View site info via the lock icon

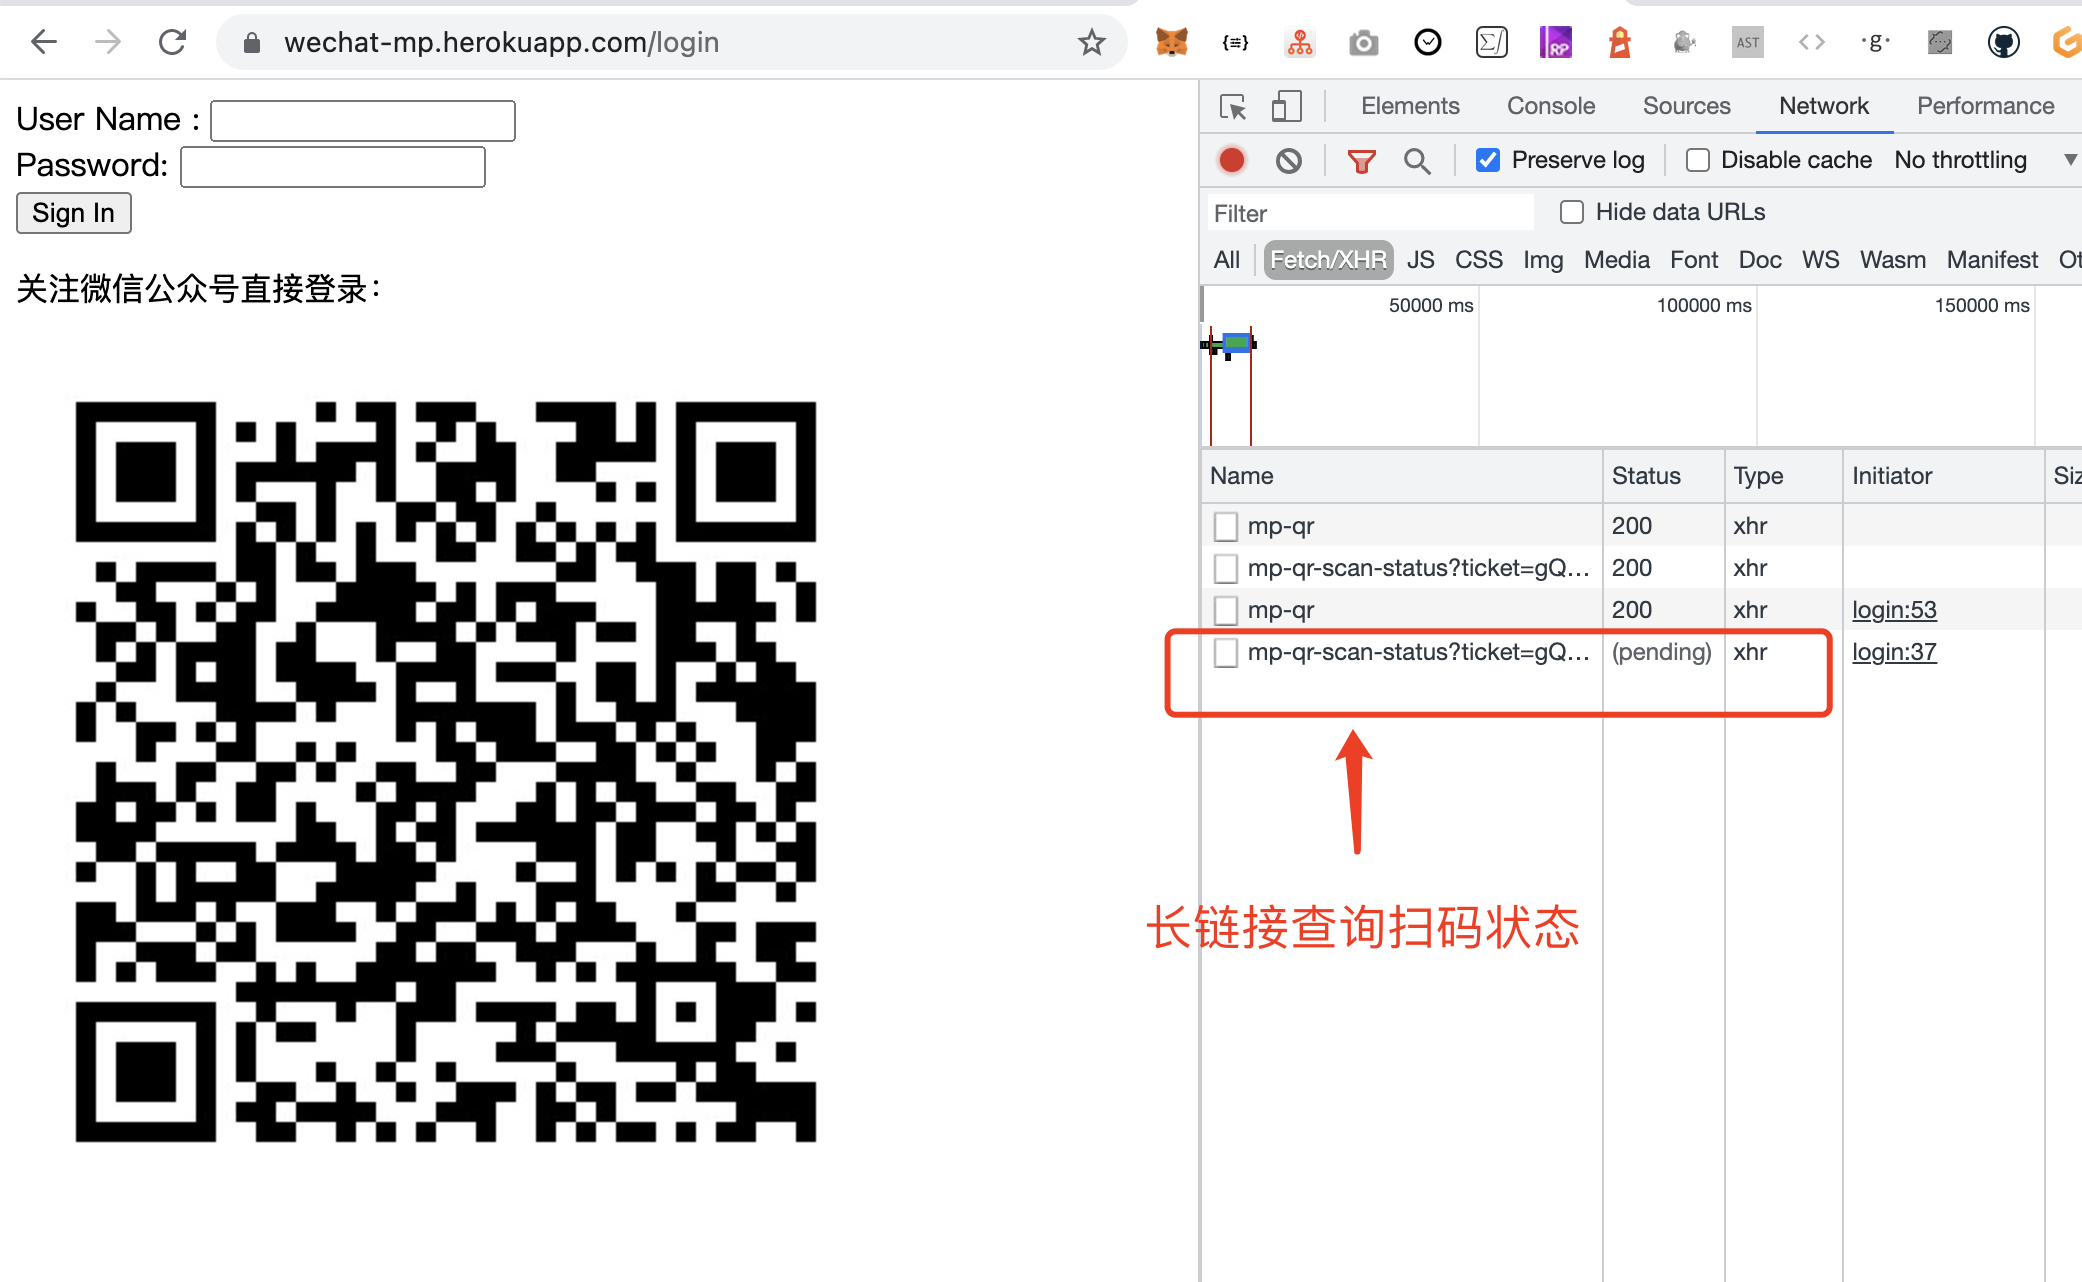click(252, 42)
